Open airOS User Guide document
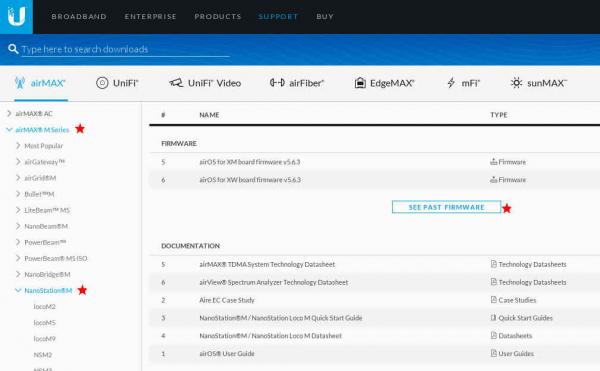This screenshot has width=600, height=371. click(227, 353)
